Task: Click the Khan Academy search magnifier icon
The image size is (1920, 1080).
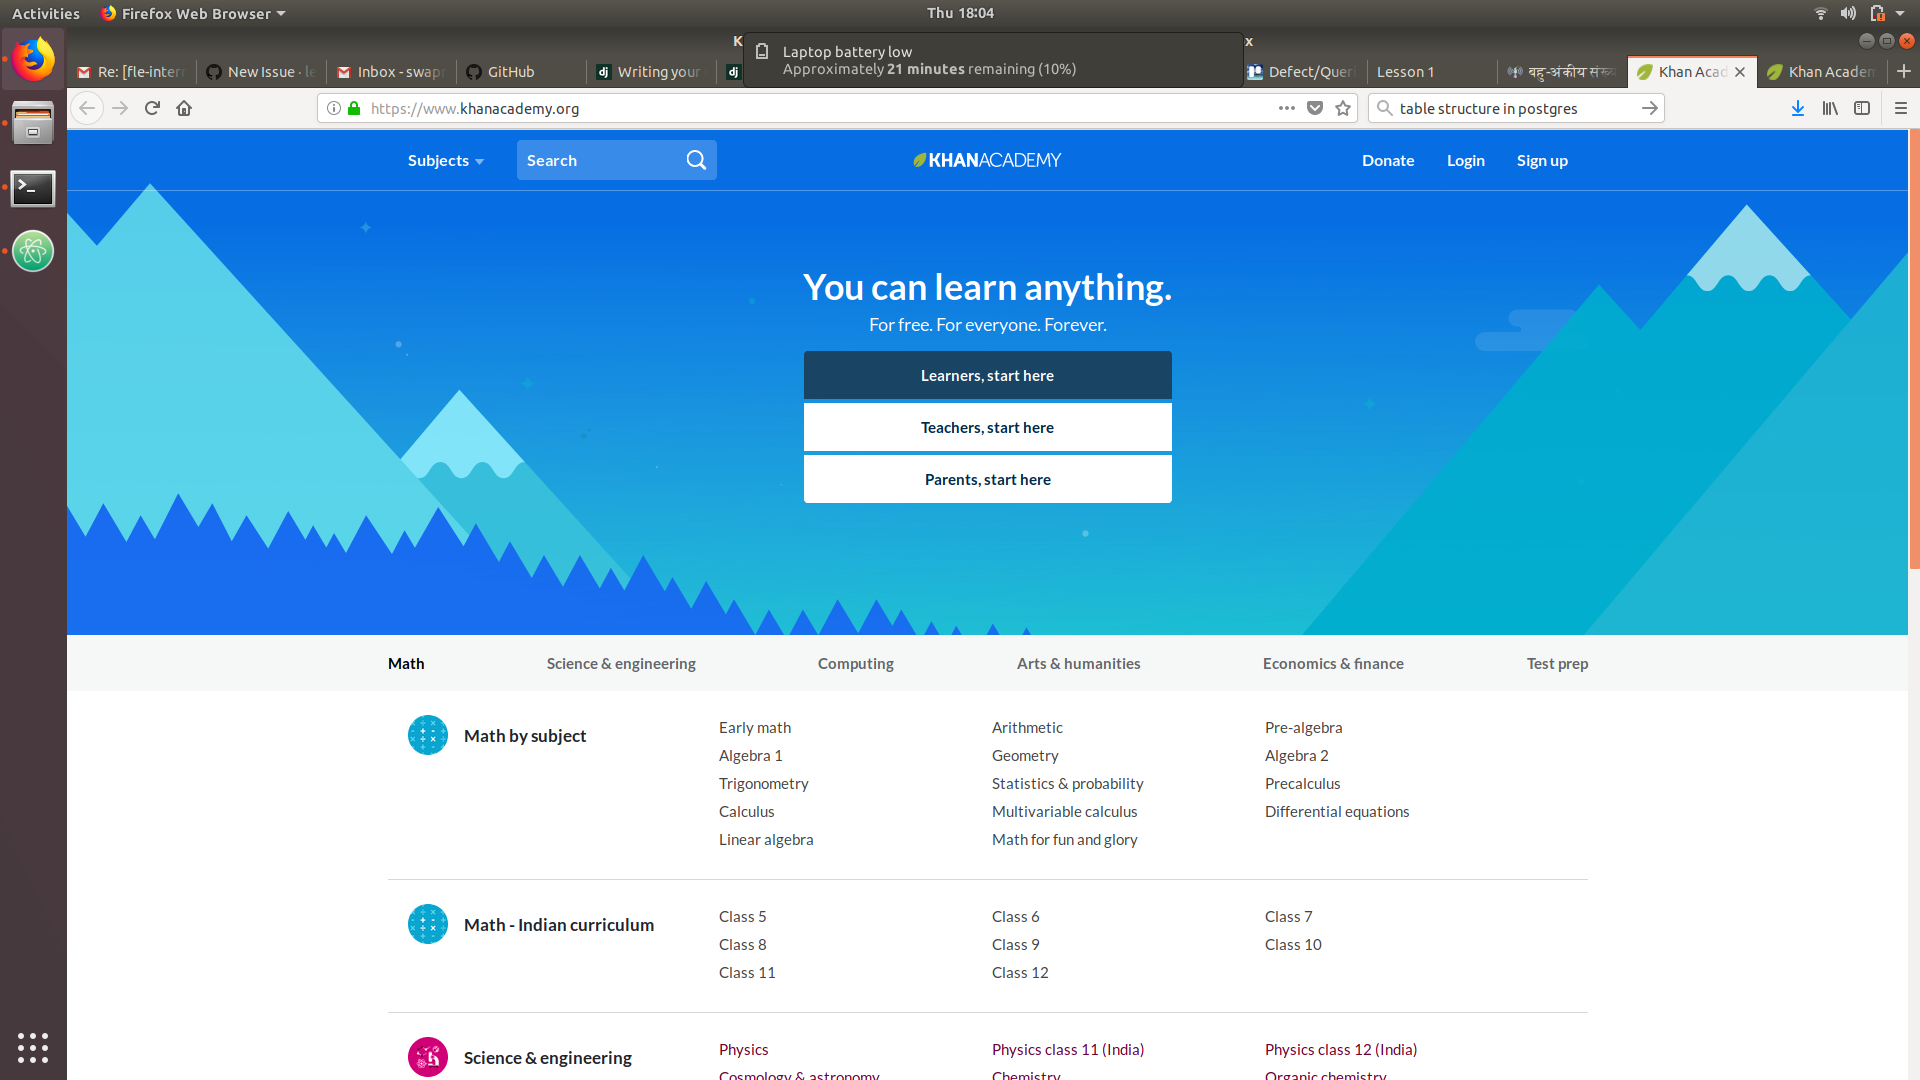Action: click(696, 160)
